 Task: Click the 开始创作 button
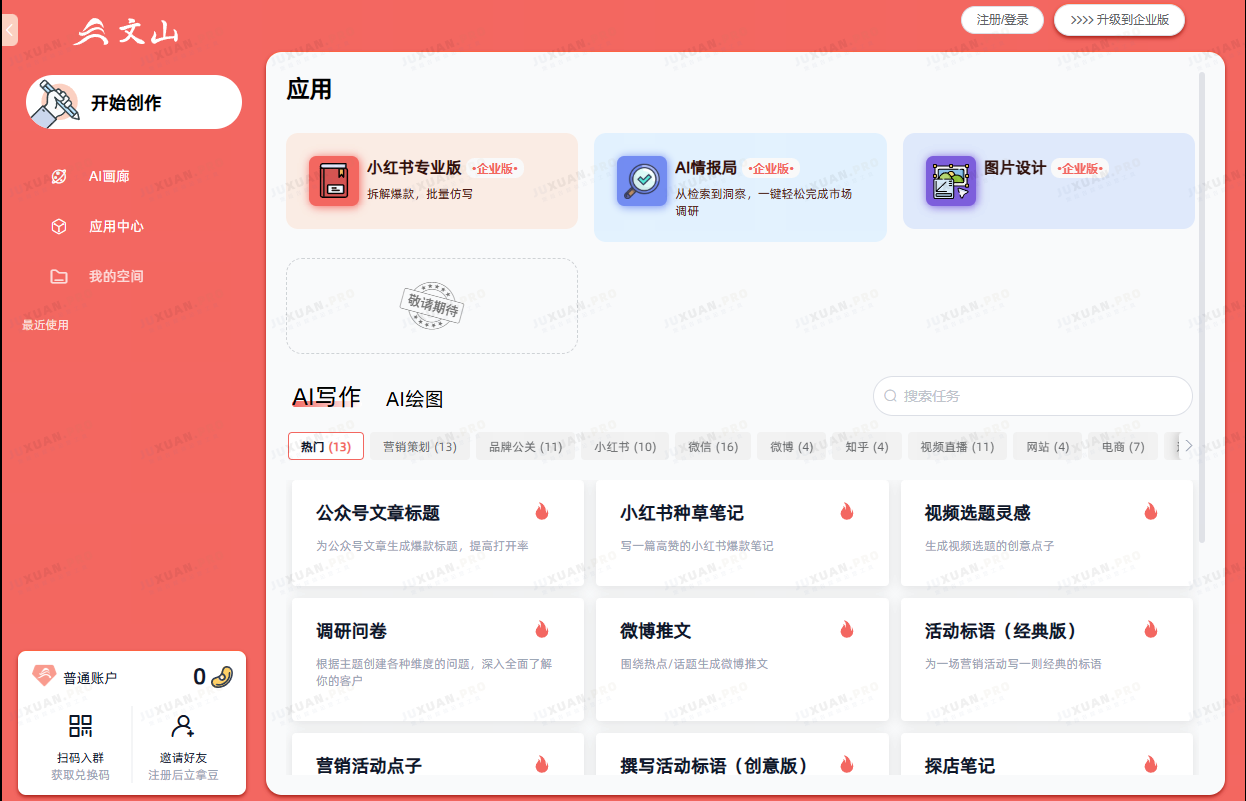pos(134,102)
